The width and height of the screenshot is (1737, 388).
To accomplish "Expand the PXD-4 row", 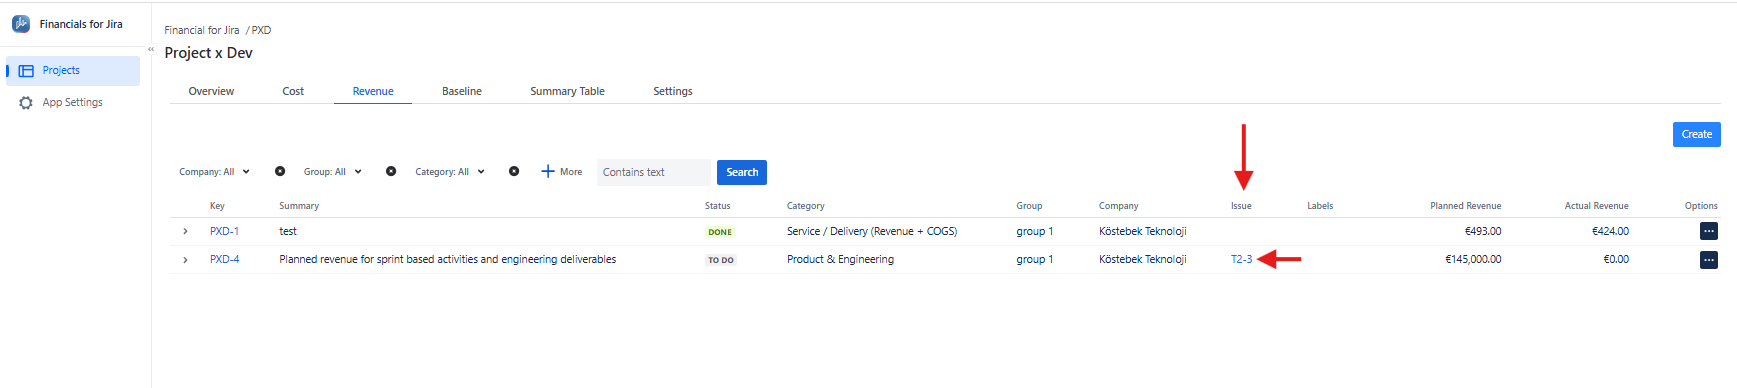I will (185, 259).
